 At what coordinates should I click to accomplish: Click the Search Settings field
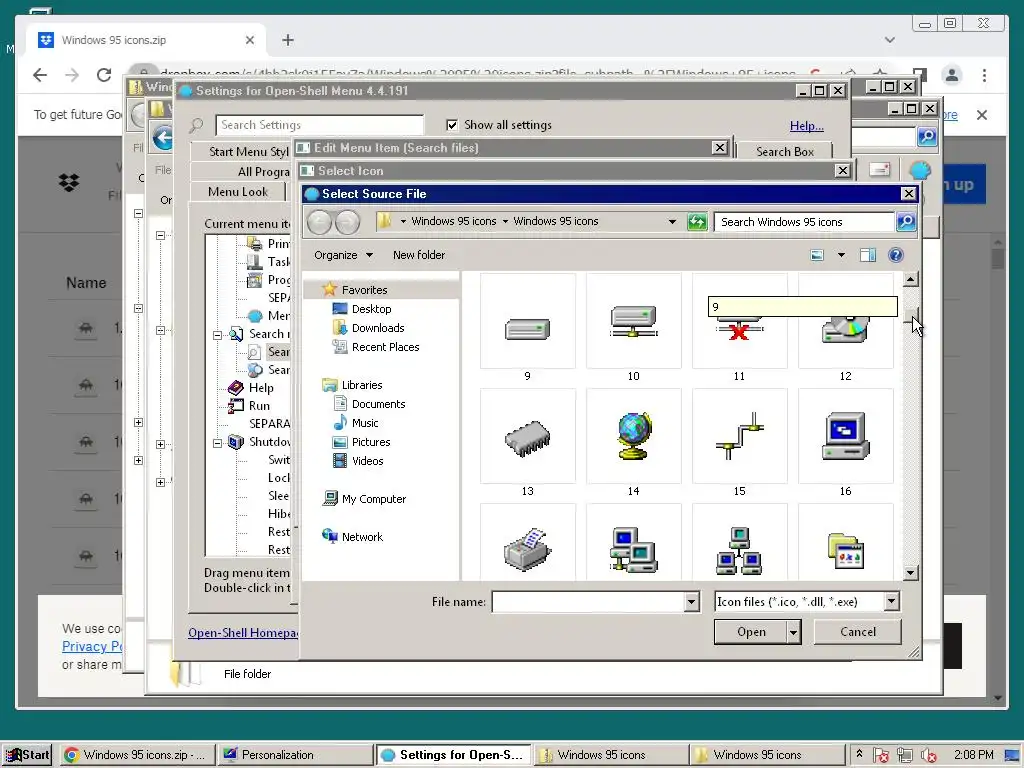tap(319, 125)
